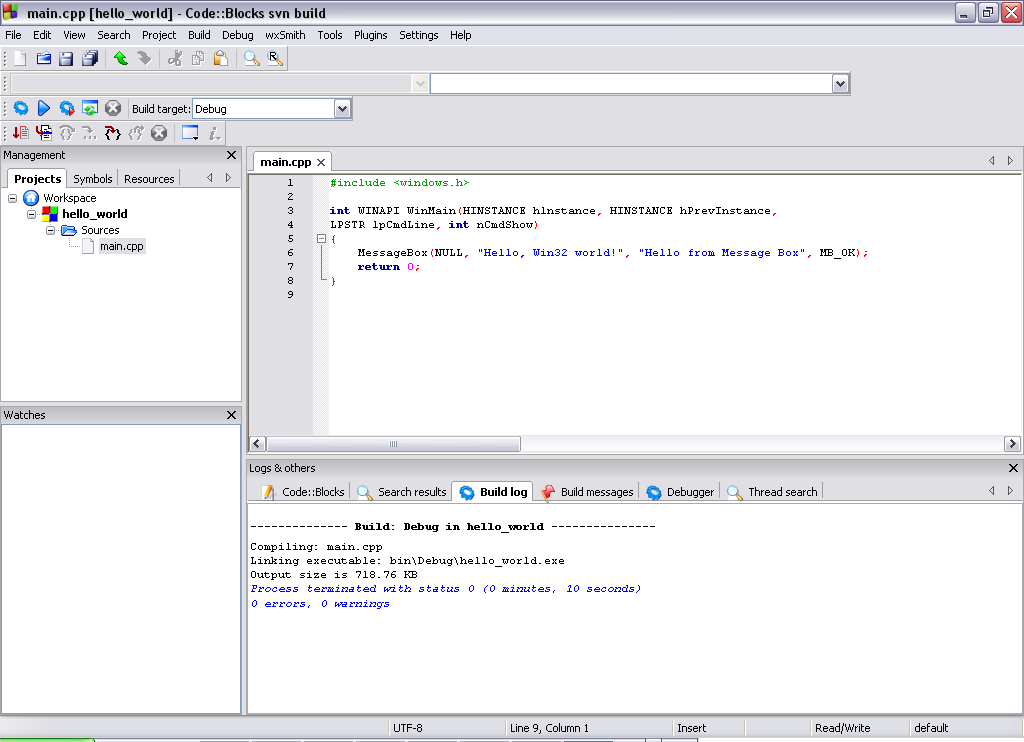1024x742 pixels.
Task: Click the Paste clipboard icon
Action: [221, 59]
